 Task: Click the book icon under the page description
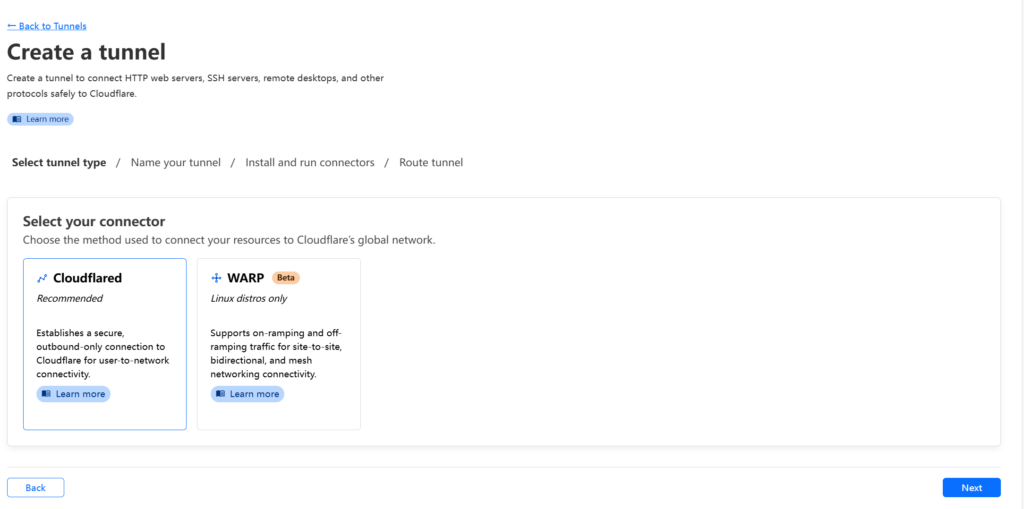point(17,119)
